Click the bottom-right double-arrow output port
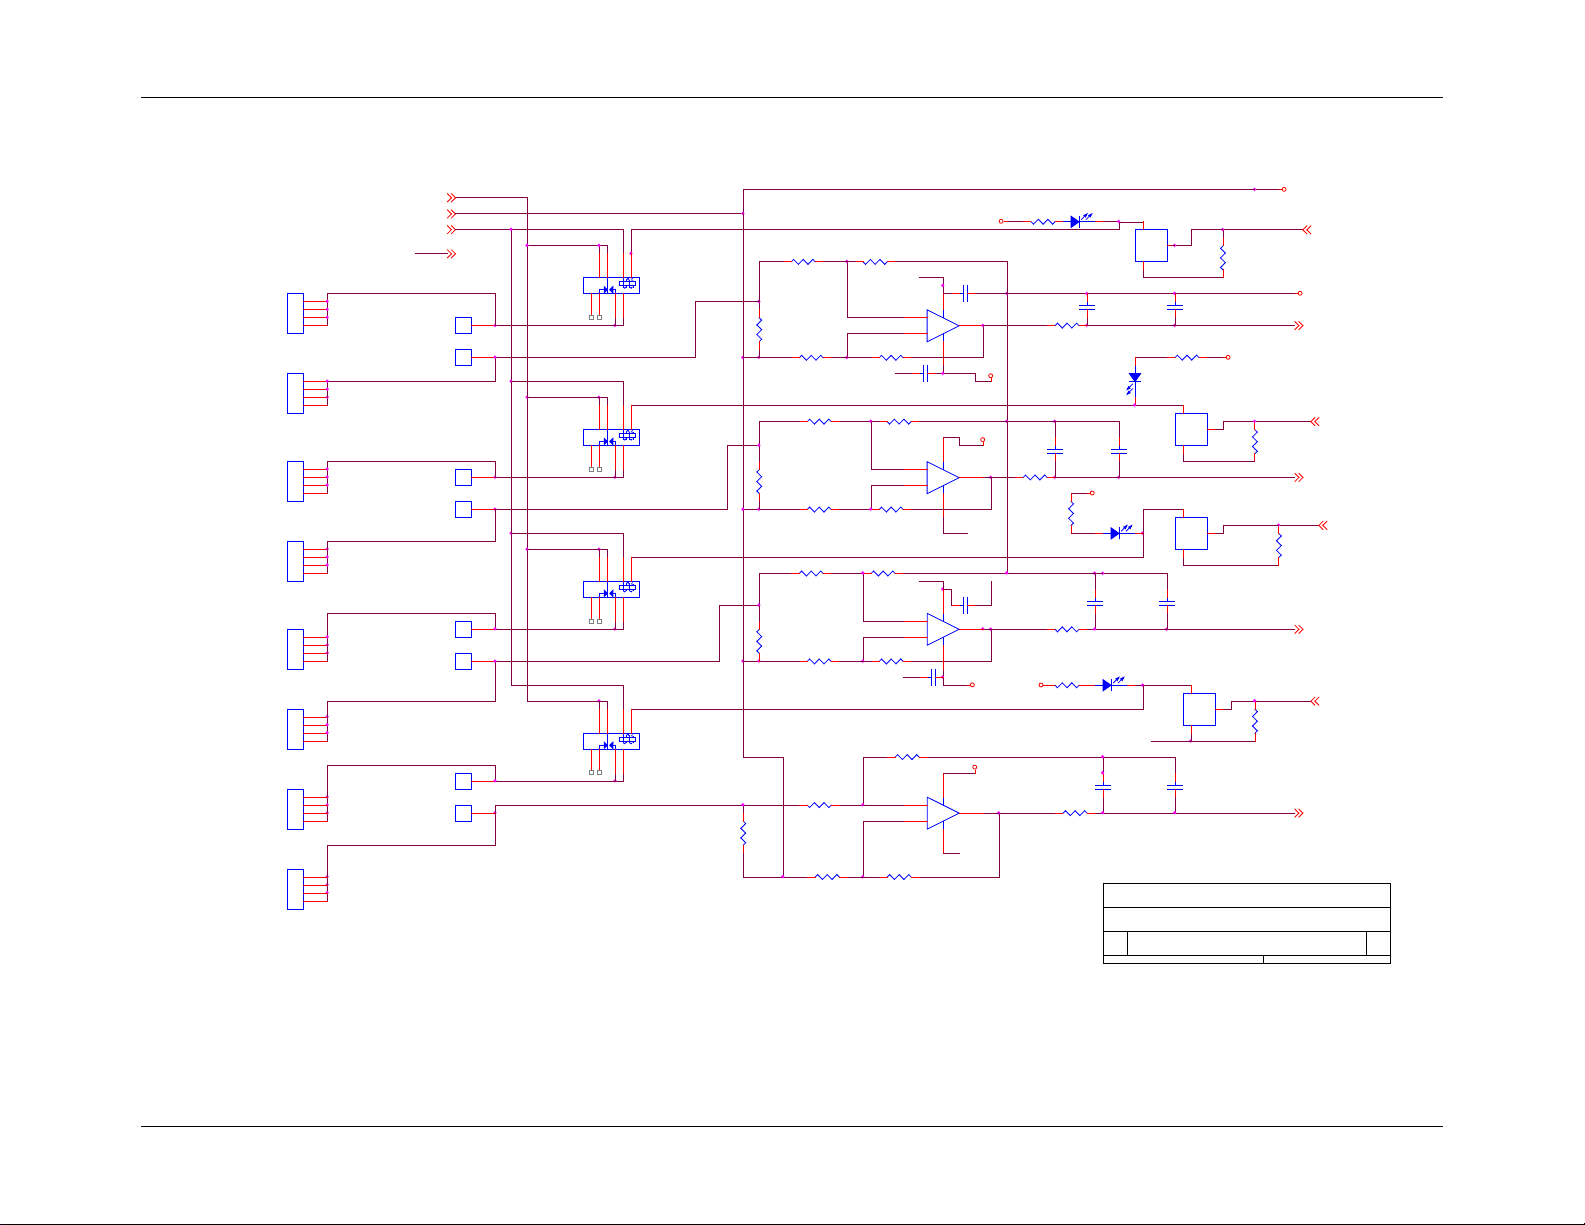1585x1225 pixels. click(x=1299, y=813)
